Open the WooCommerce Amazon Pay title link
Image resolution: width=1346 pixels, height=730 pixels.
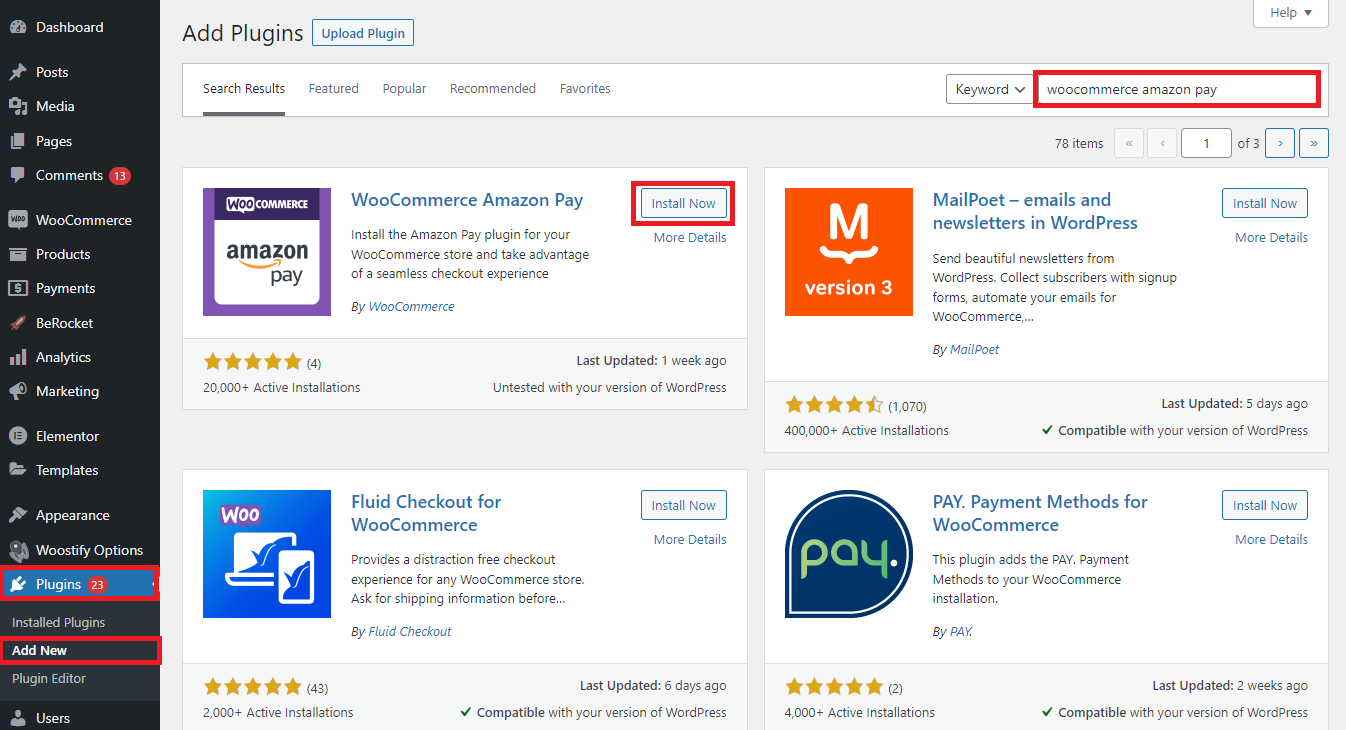click(467, 200)
